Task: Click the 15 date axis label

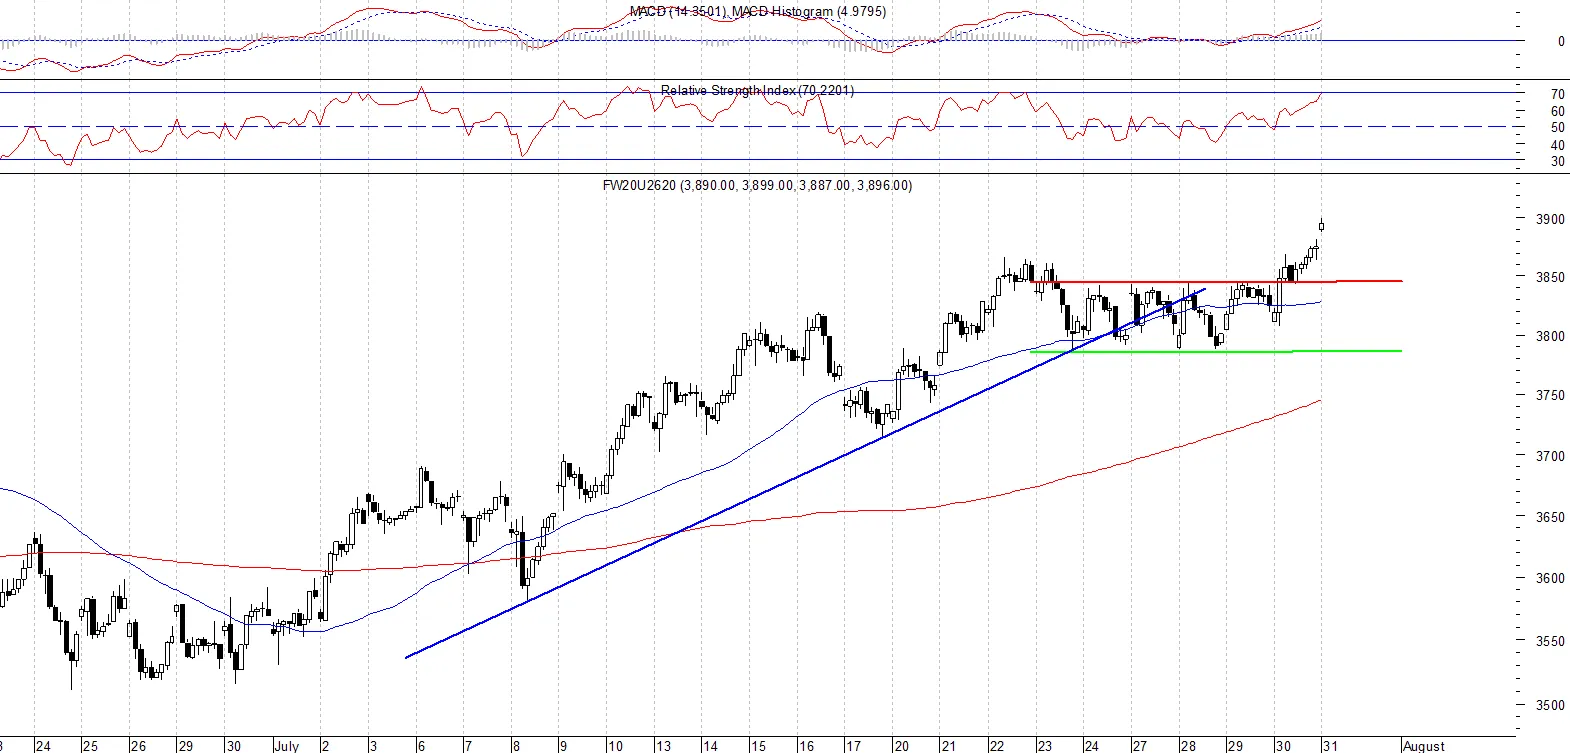Action: (x=758, y=746)
